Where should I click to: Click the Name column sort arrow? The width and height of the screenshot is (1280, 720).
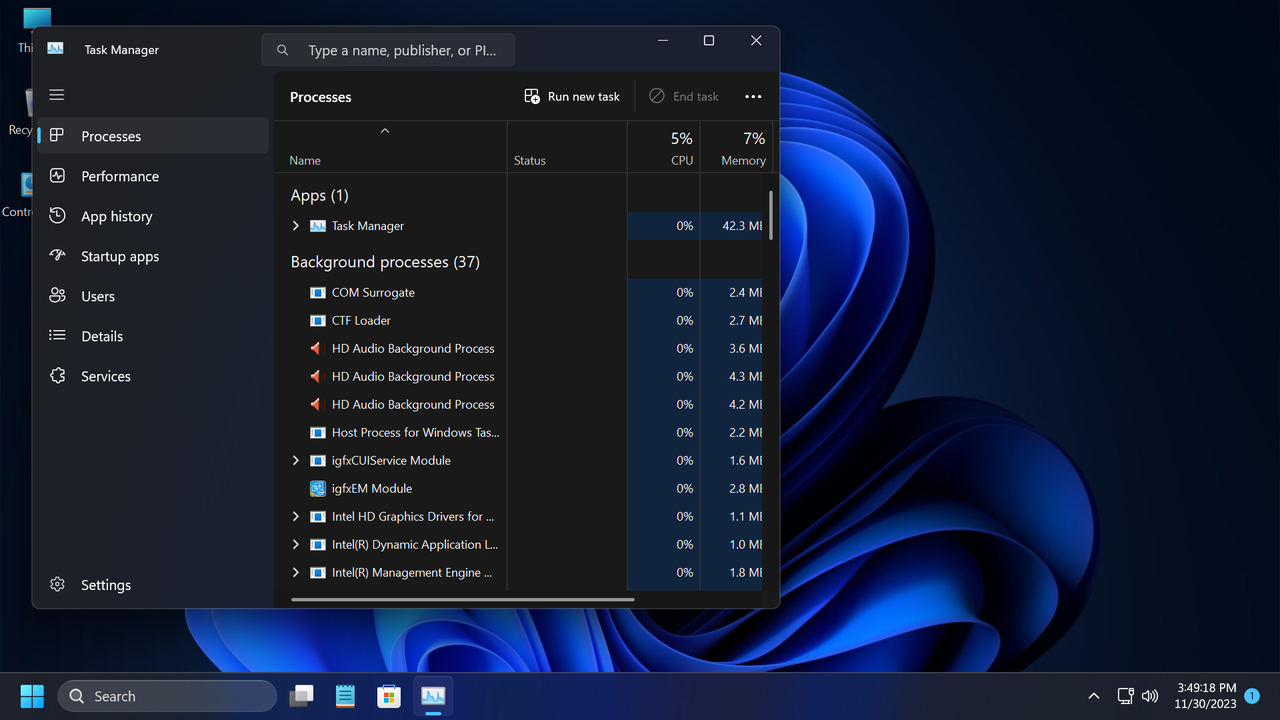pos(385,131)
